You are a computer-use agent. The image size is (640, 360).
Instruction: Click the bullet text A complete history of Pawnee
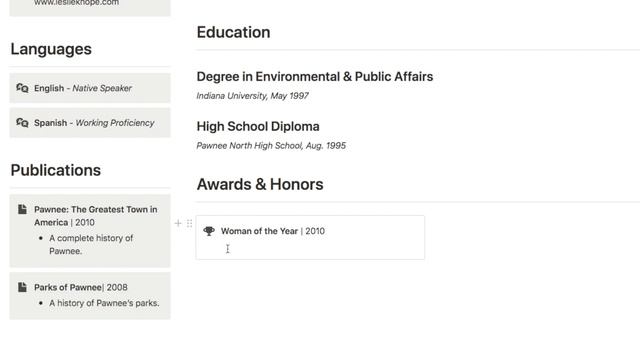(x=91, y=244)
